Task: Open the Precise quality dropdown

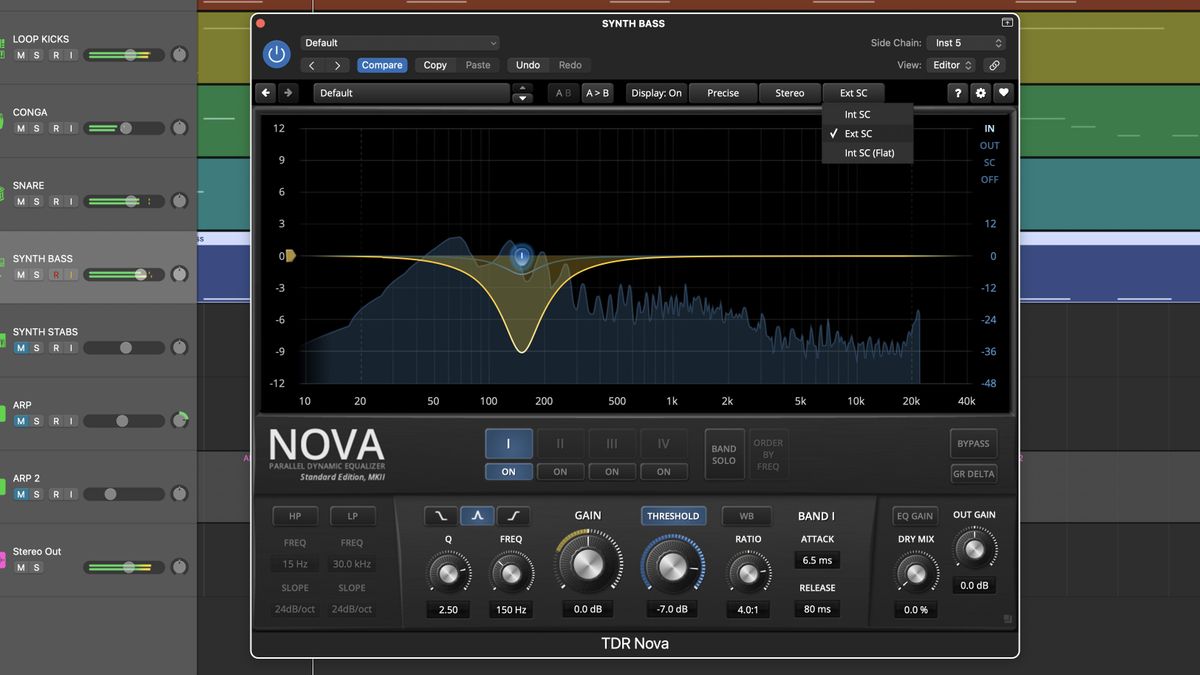Action: click(x=723, y=93)
